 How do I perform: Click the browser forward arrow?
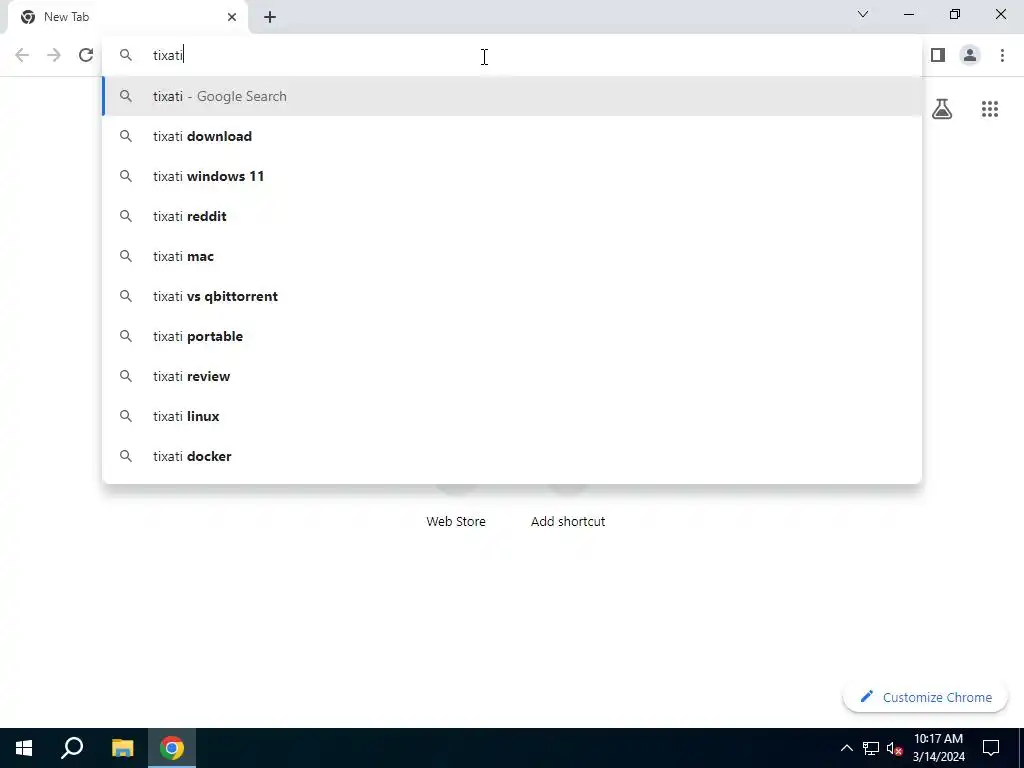54,55
